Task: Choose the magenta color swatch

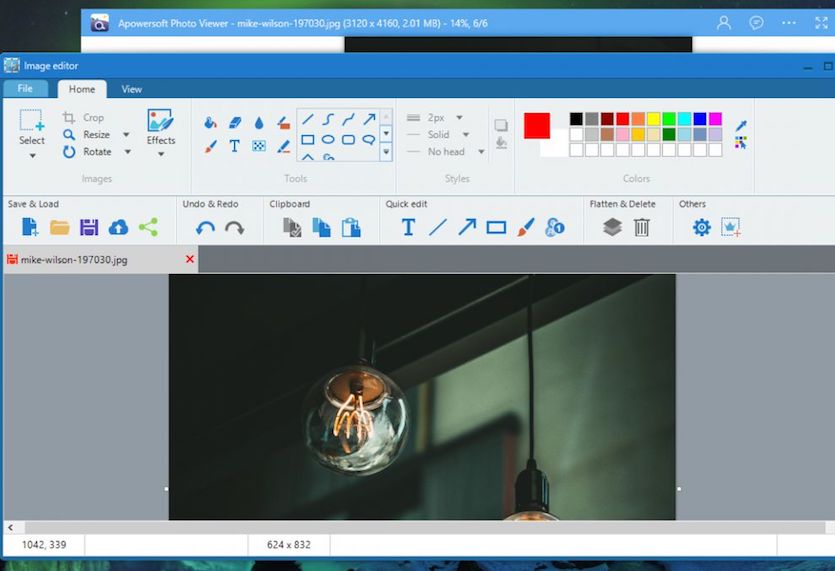Action: pos(715,119)
